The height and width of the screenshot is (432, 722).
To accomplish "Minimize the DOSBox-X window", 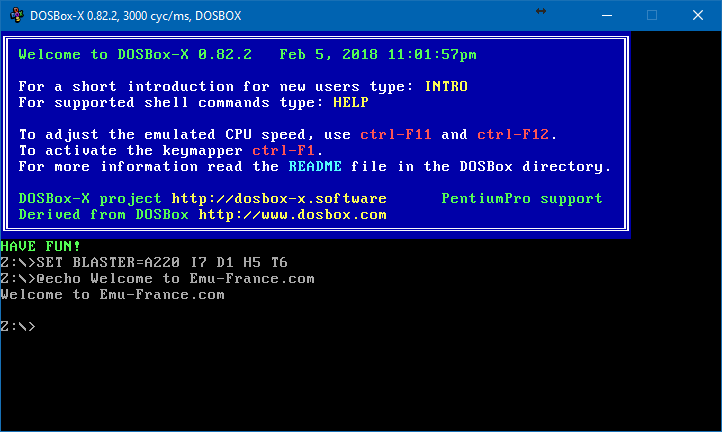I will click(607, 15).
